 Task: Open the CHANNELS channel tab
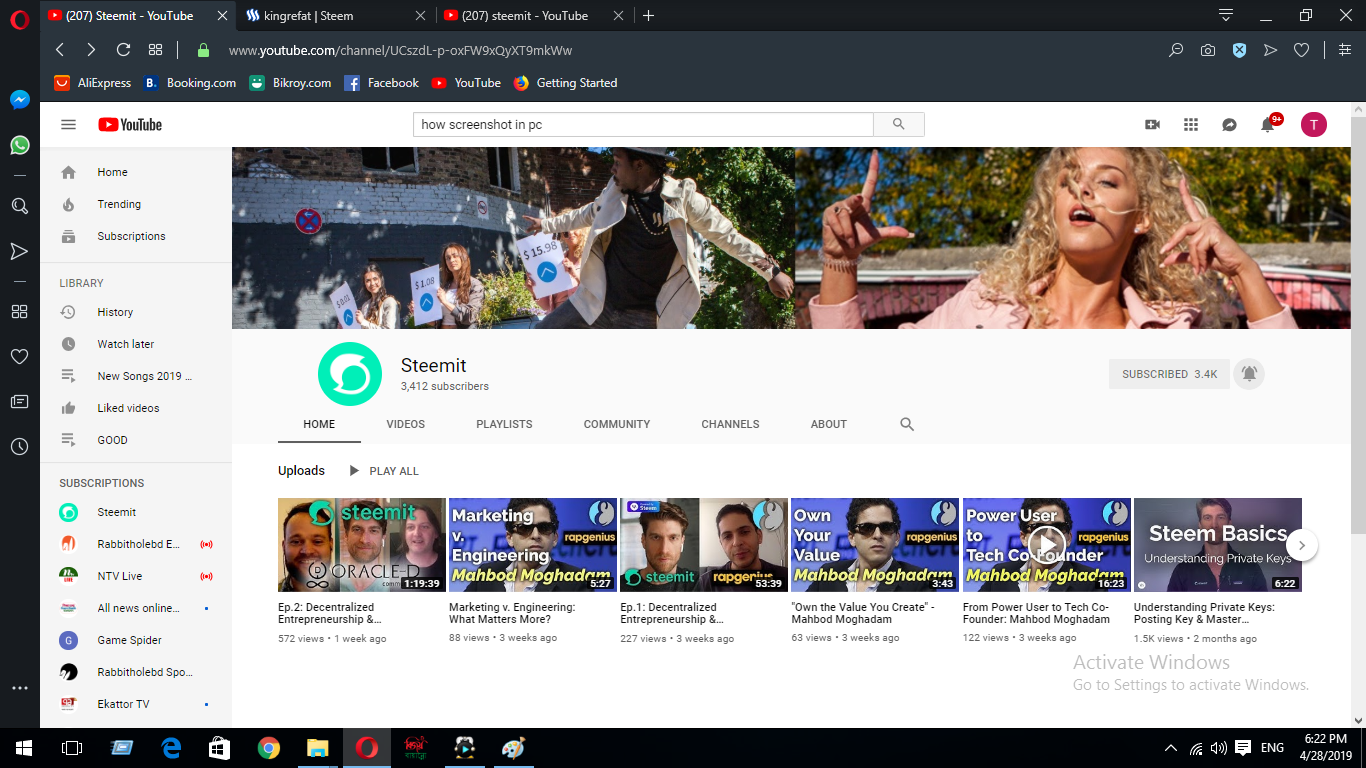[x=730, y=424]
